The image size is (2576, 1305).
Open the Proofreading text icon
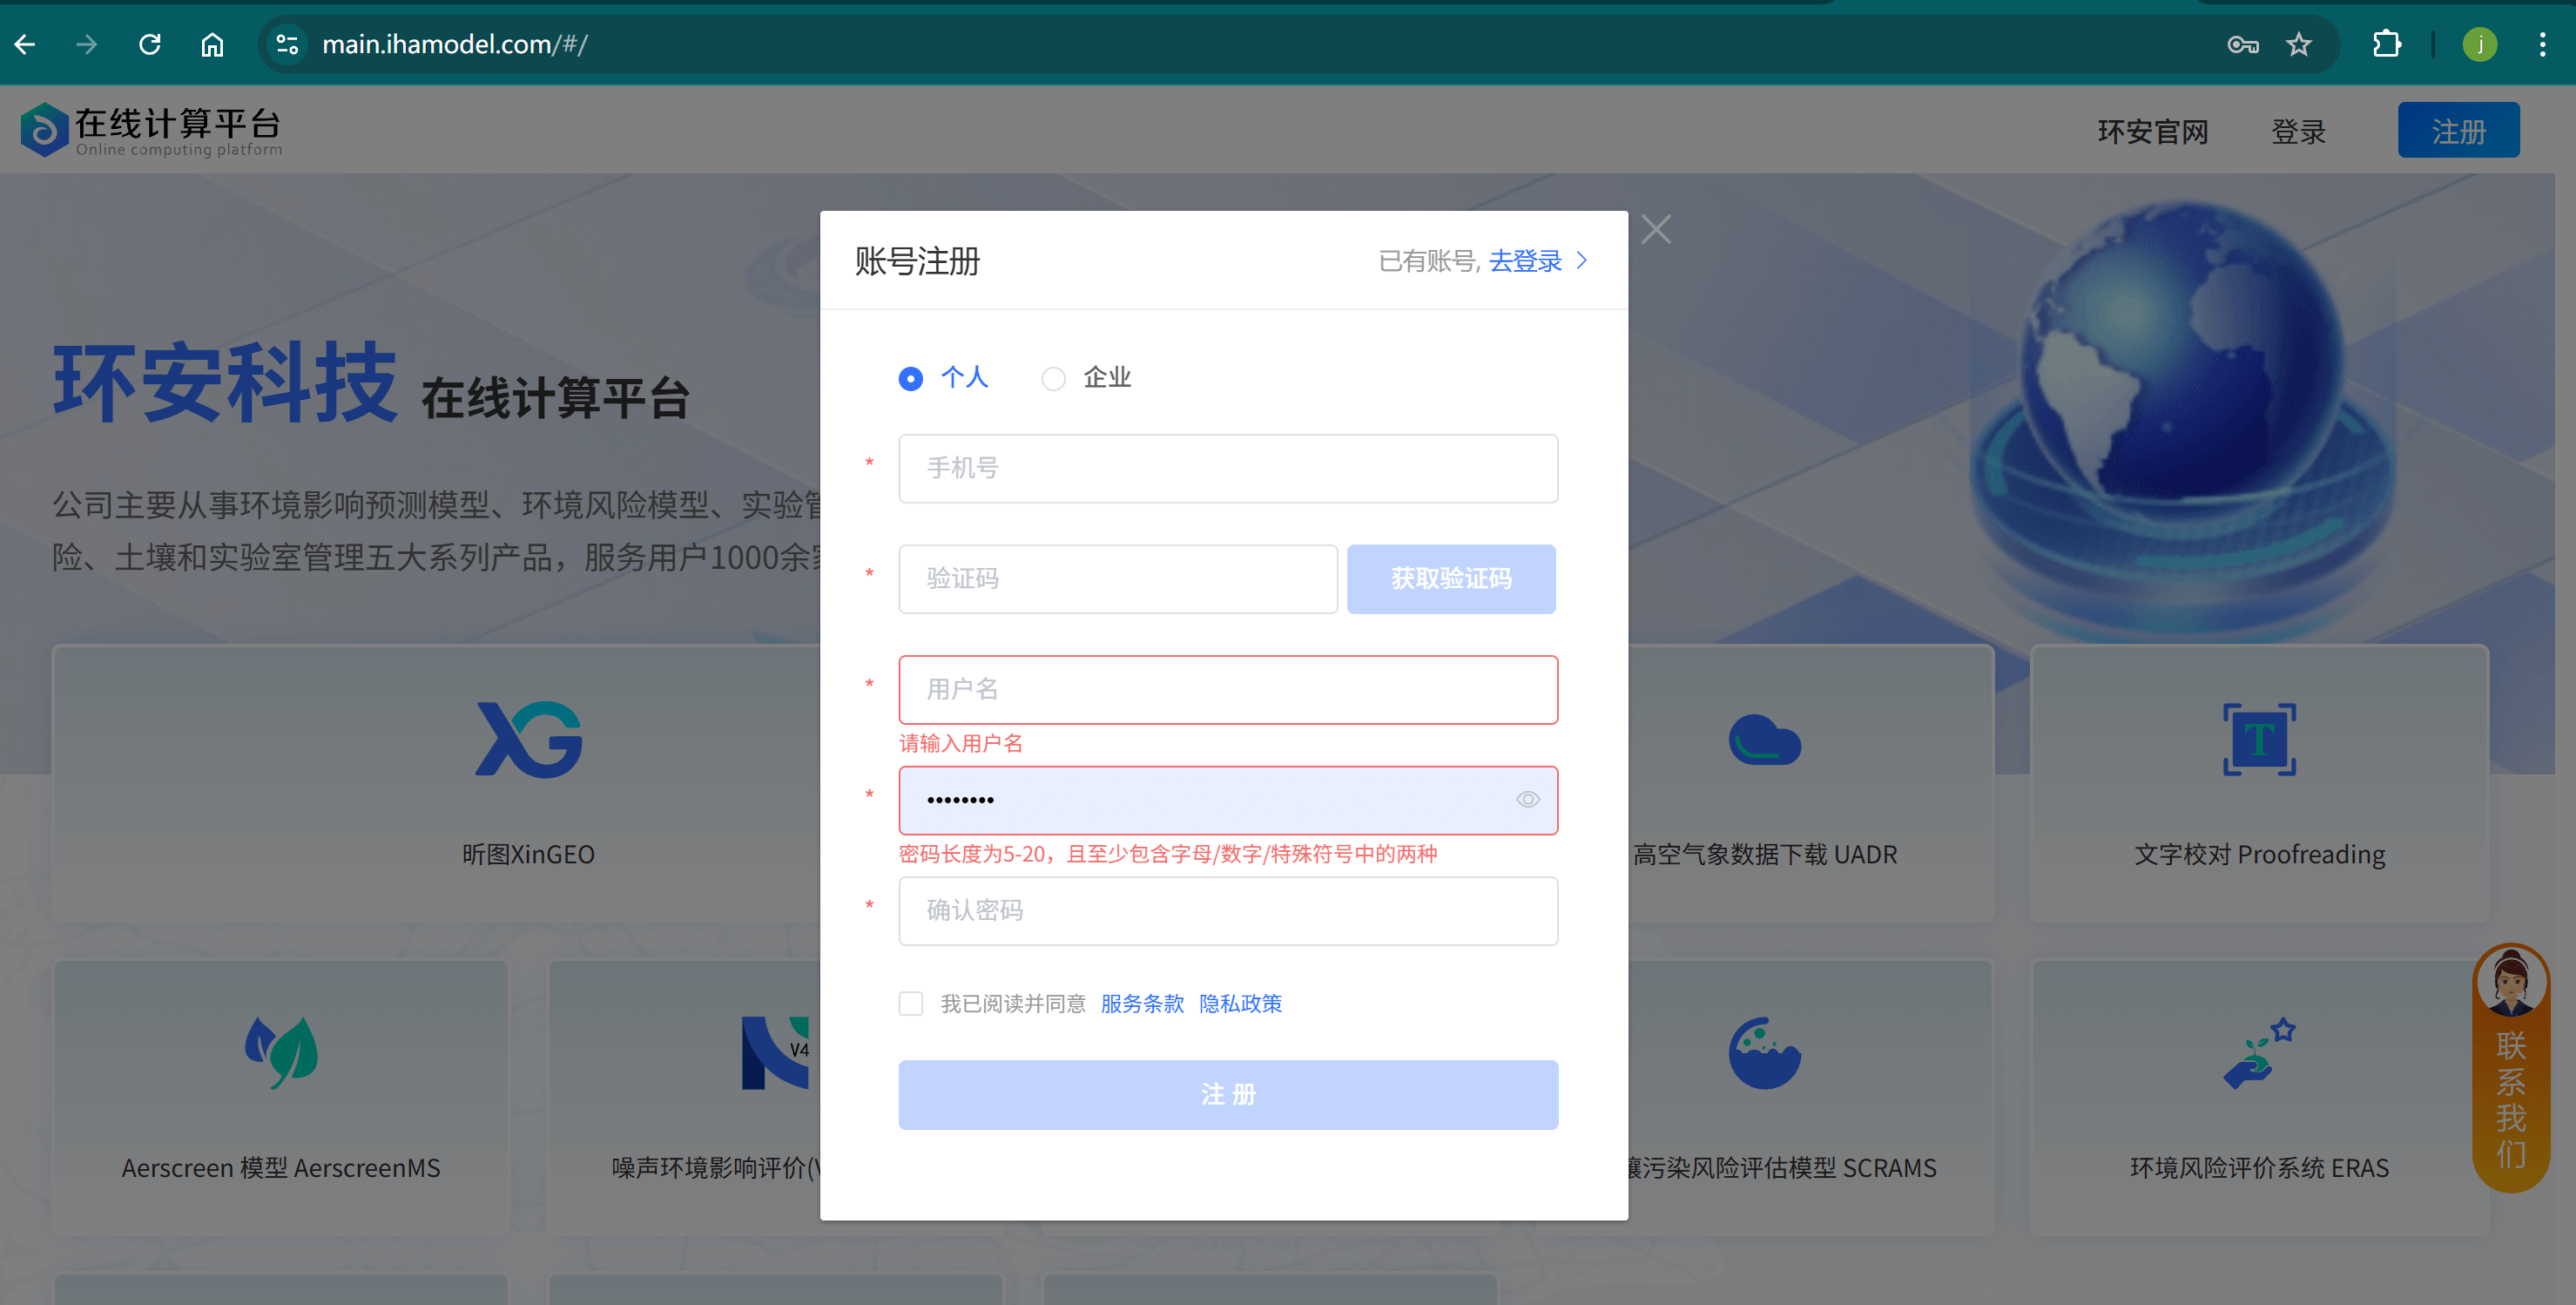[x=2259, y=740]
